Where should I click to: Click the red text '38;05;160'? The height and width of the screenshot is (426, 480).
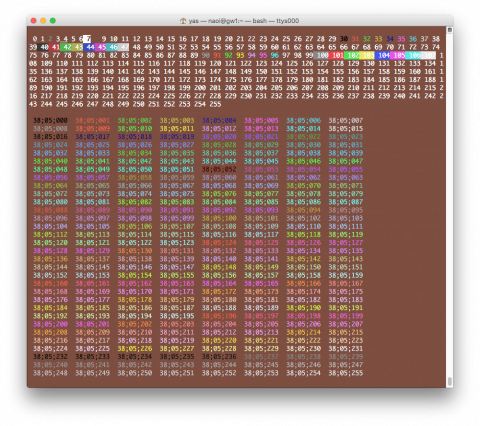point(50,283)
